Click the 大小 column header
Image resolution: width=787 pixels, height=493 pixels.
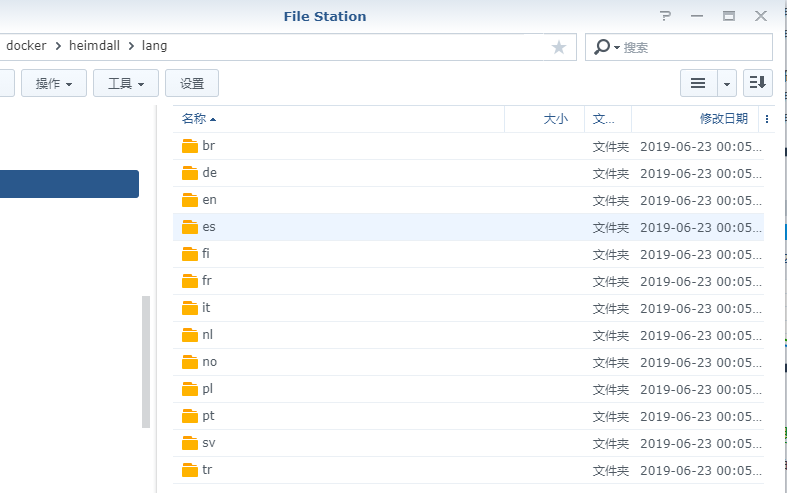click(555, 119)
